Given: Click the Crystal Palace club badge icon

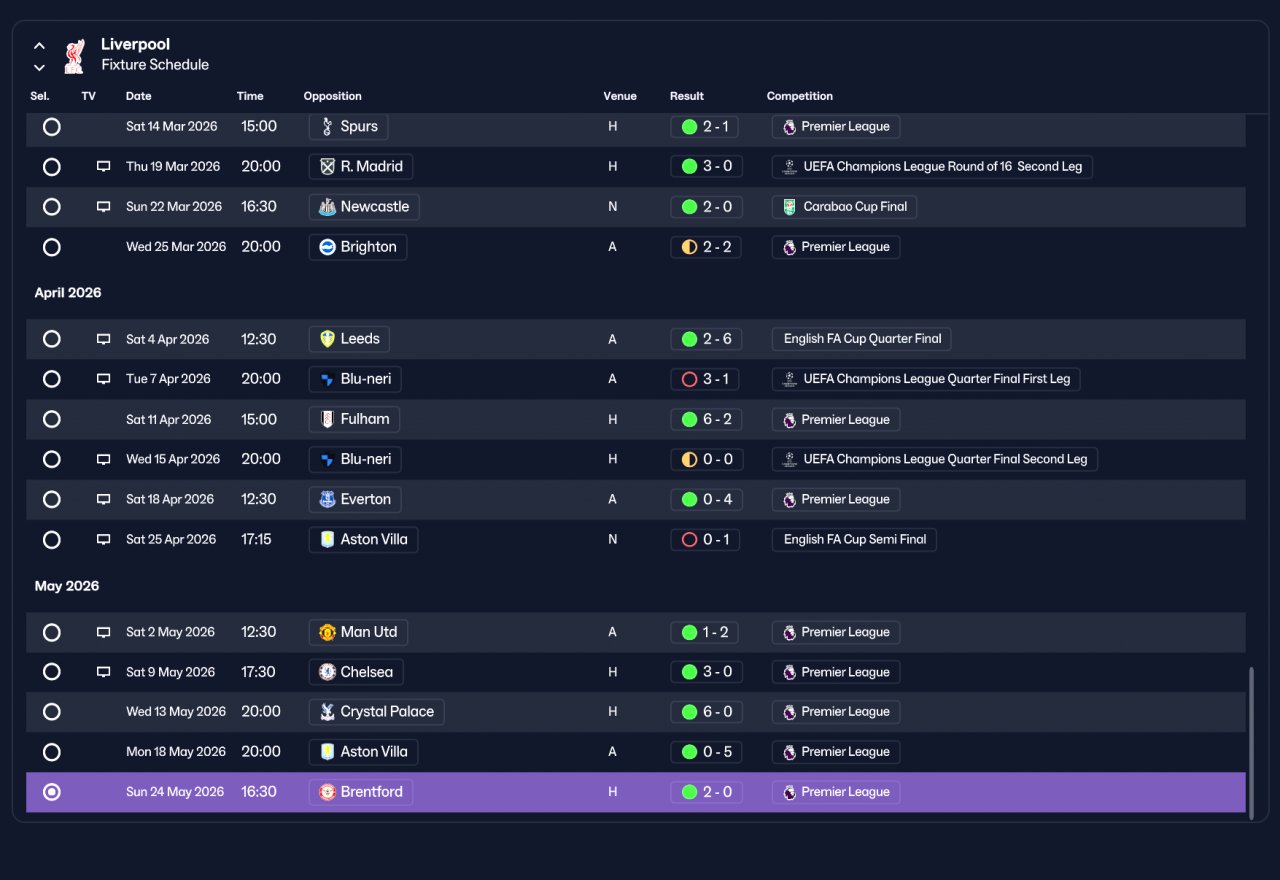Looking at the screenshot, I should 327,712.
